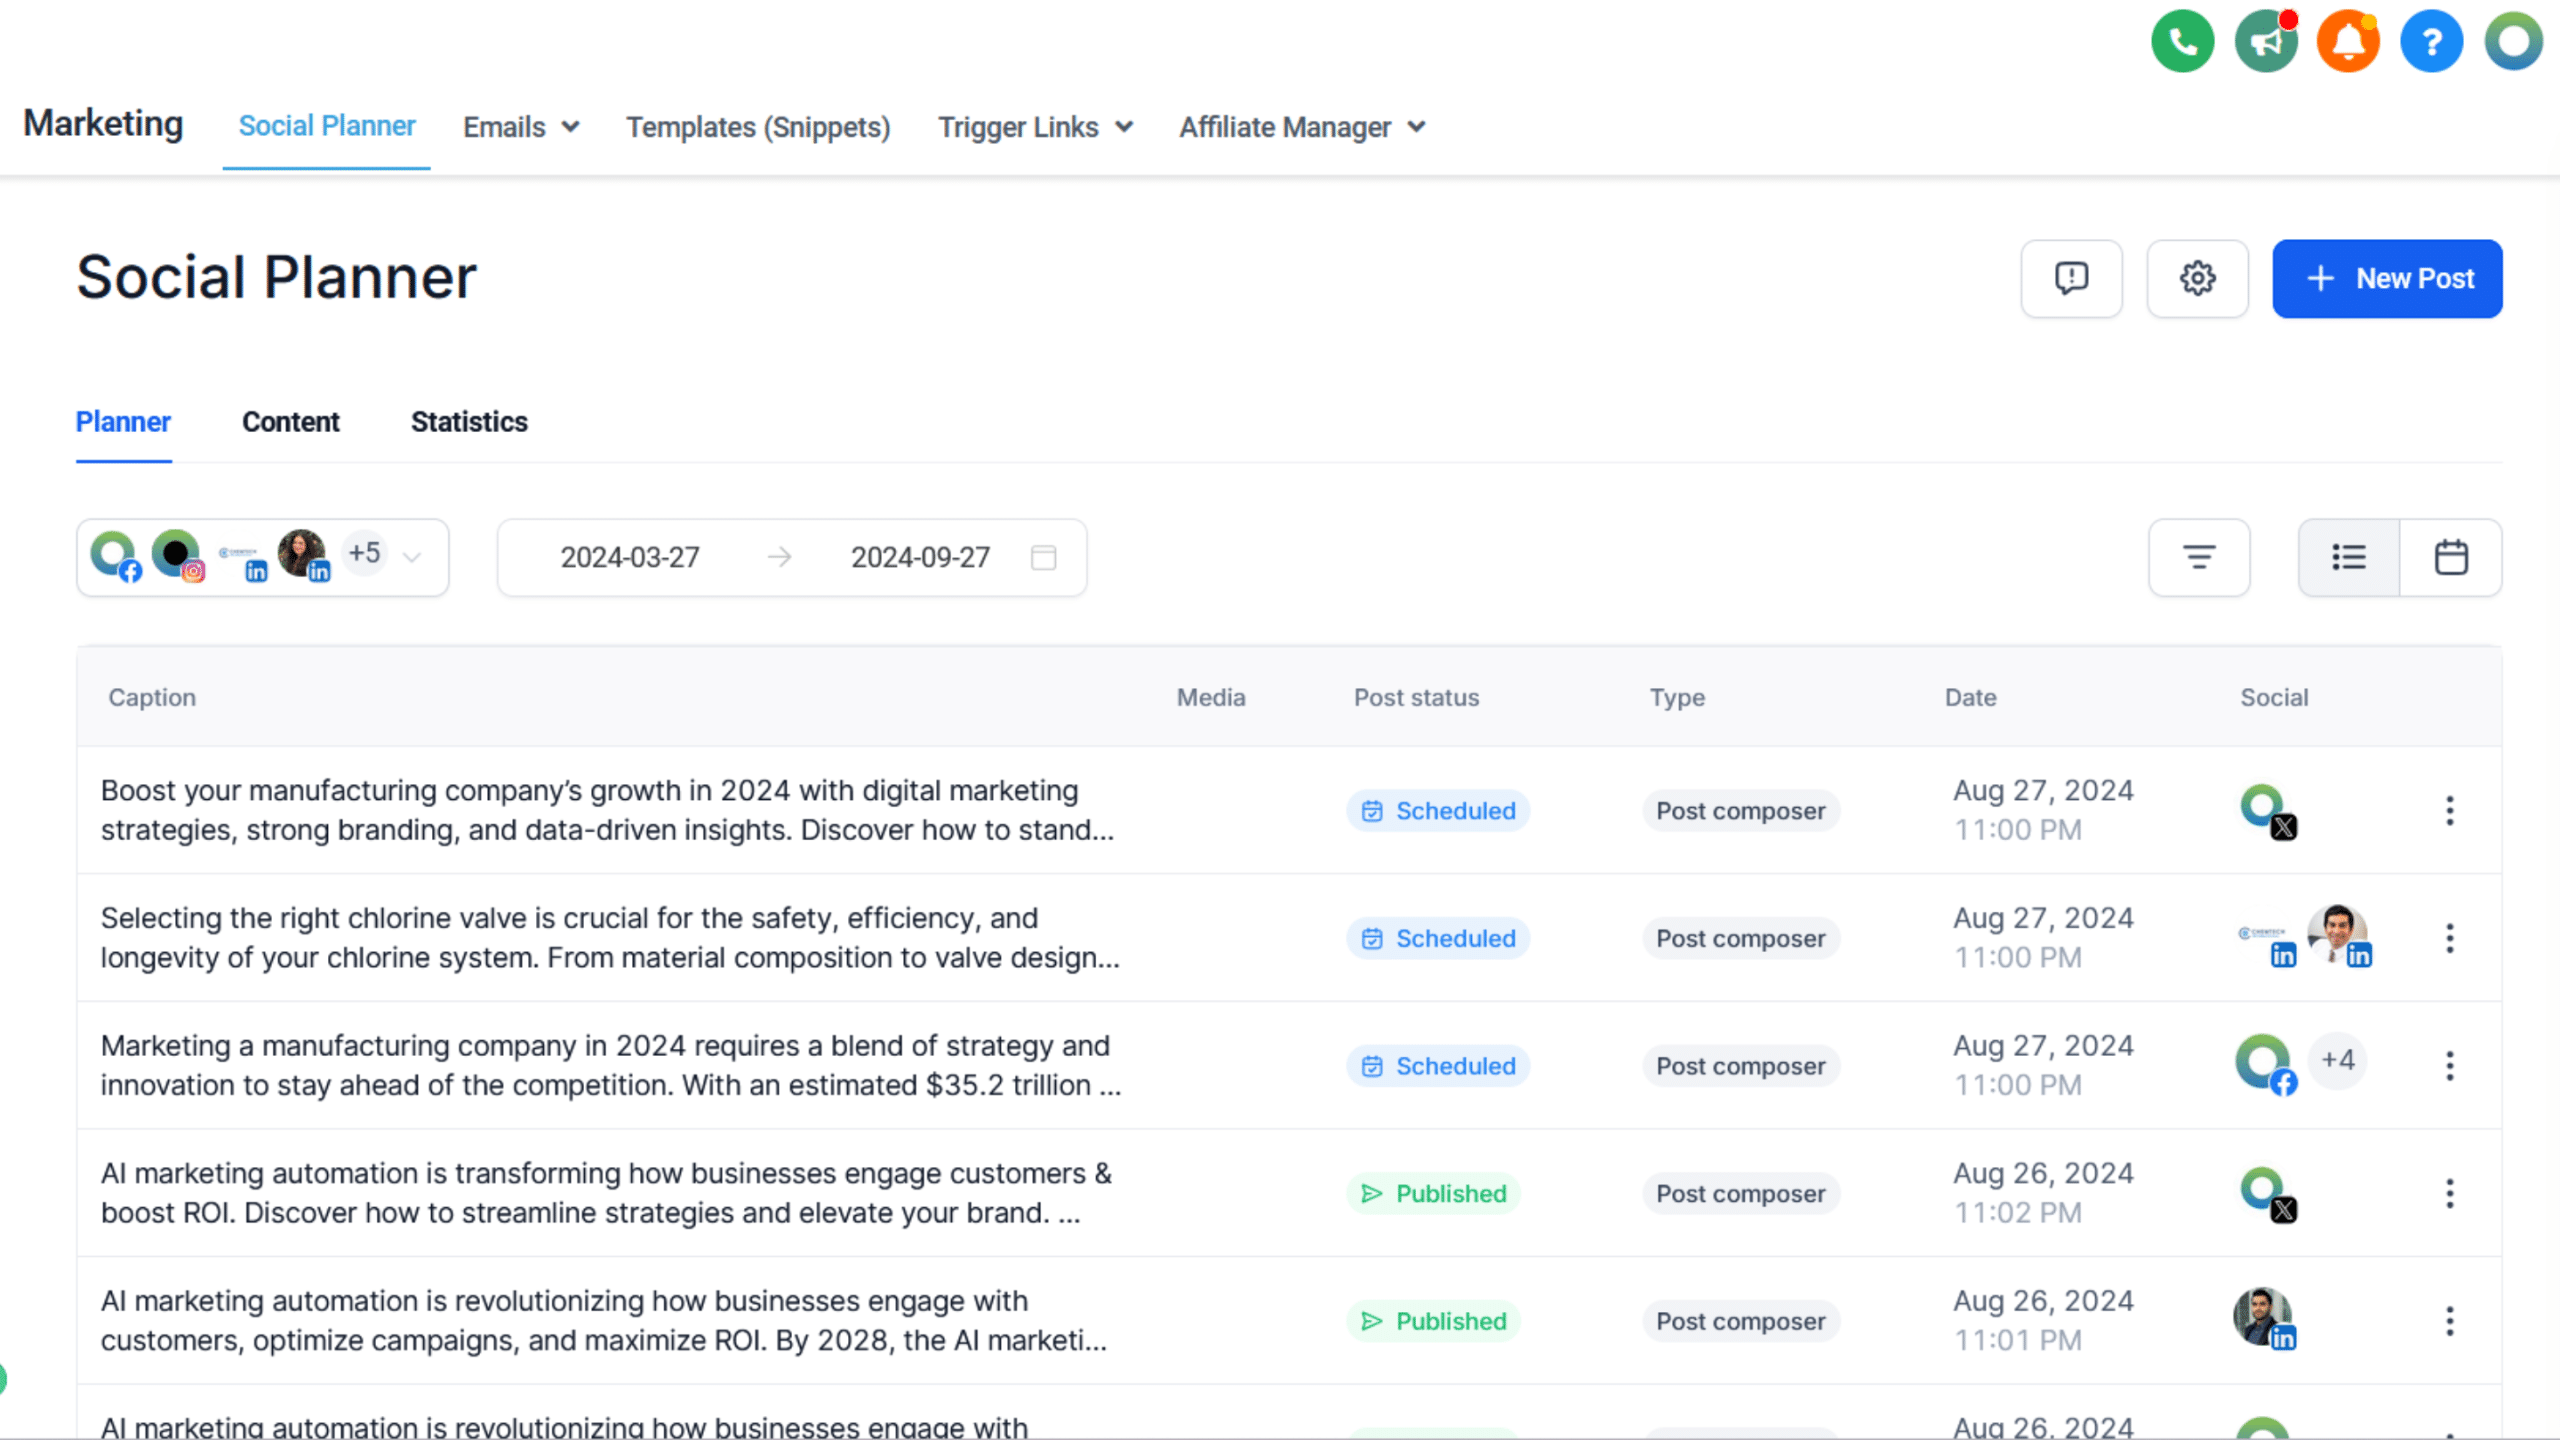2560x1440 pixels.
Task: Open the orange bell notifications icon
Action: tap(2348, 42)
